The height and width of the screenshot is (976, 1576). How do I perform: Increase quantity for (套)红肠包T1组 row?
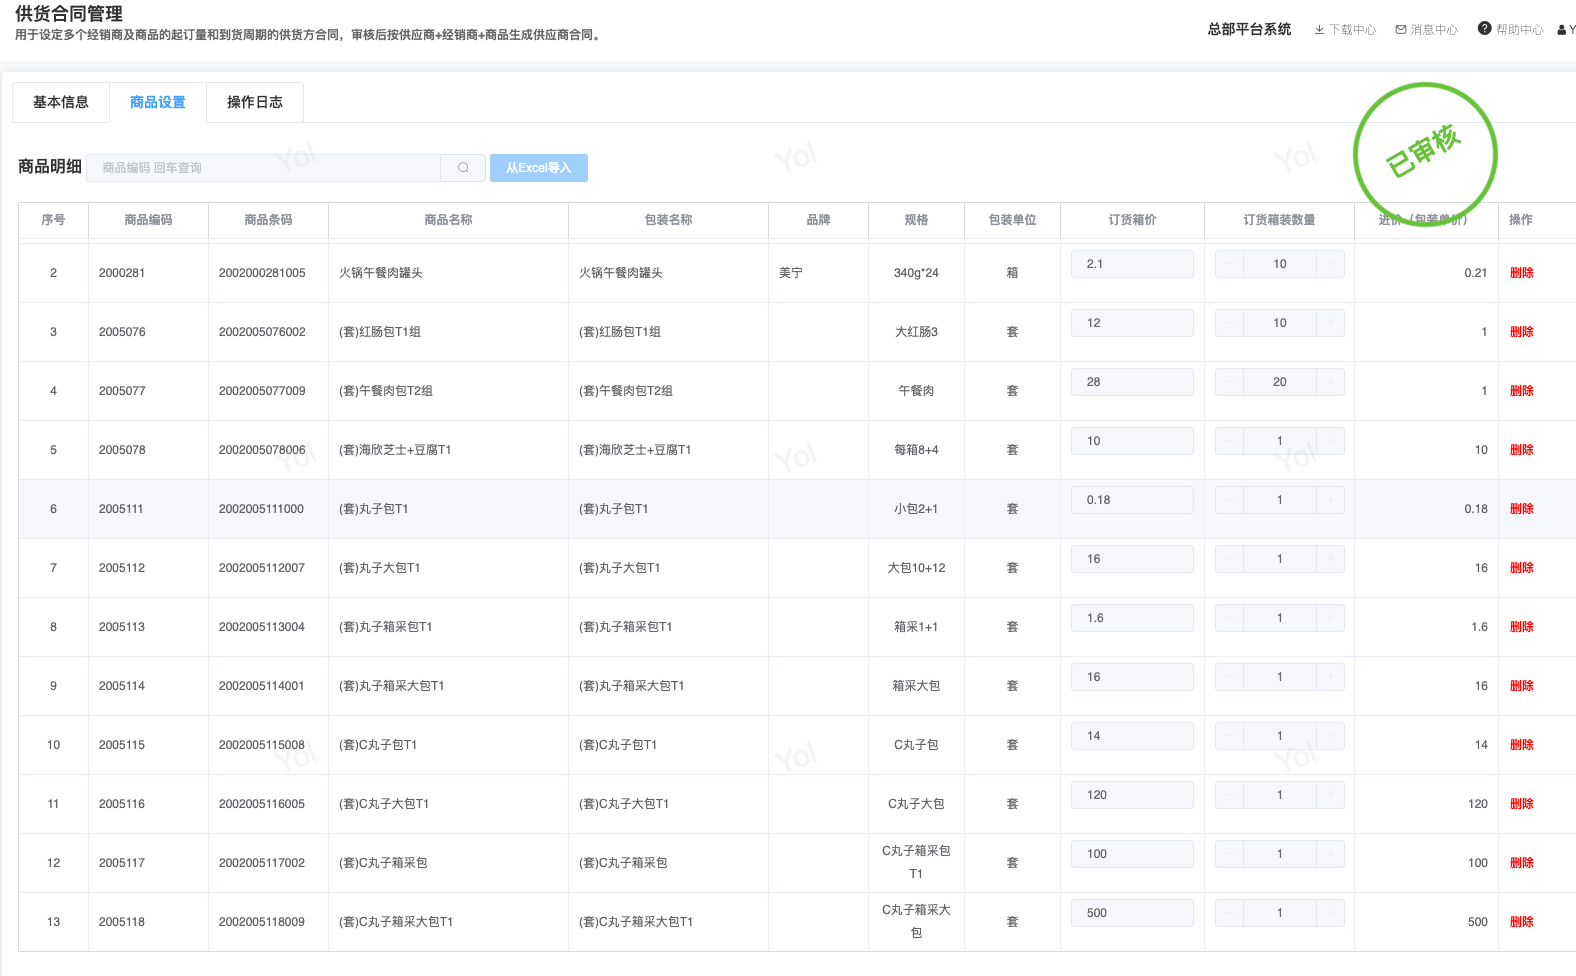point(1331,323)
